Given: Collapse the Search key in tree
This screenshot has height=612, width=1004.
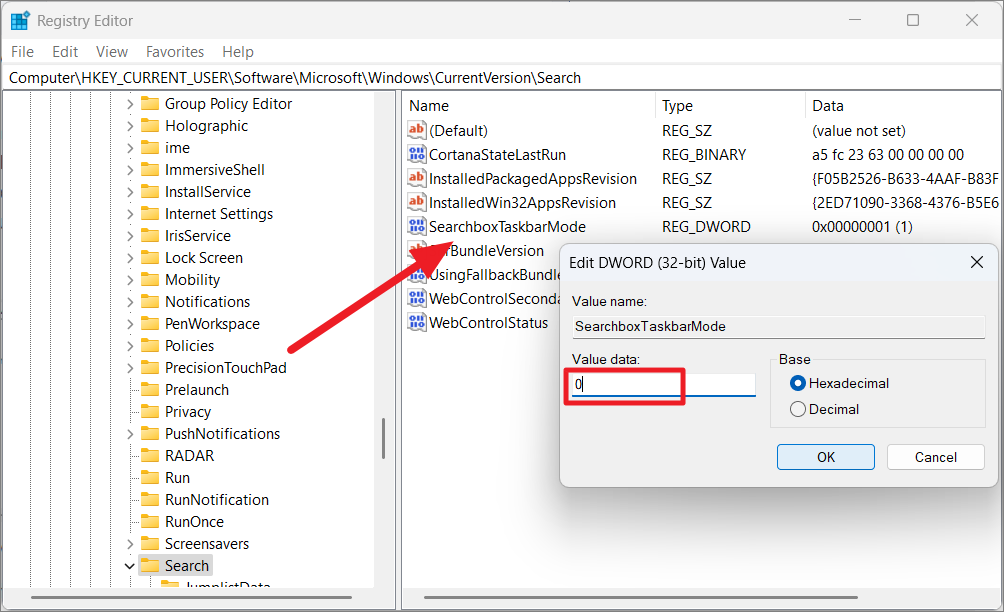Looking at the screenshot, I should (130, 566).
